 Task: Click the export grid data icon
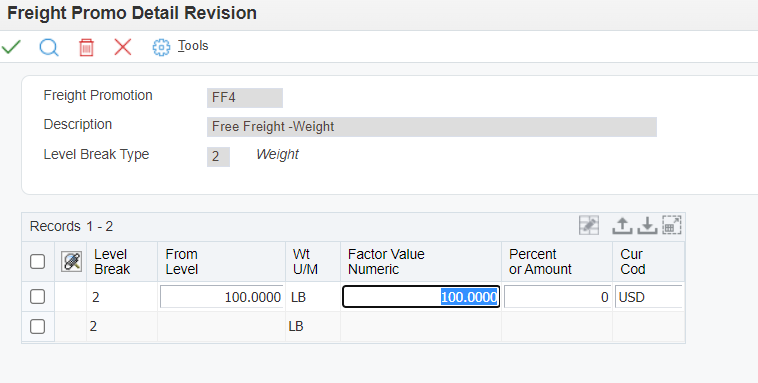coord(622,225)
